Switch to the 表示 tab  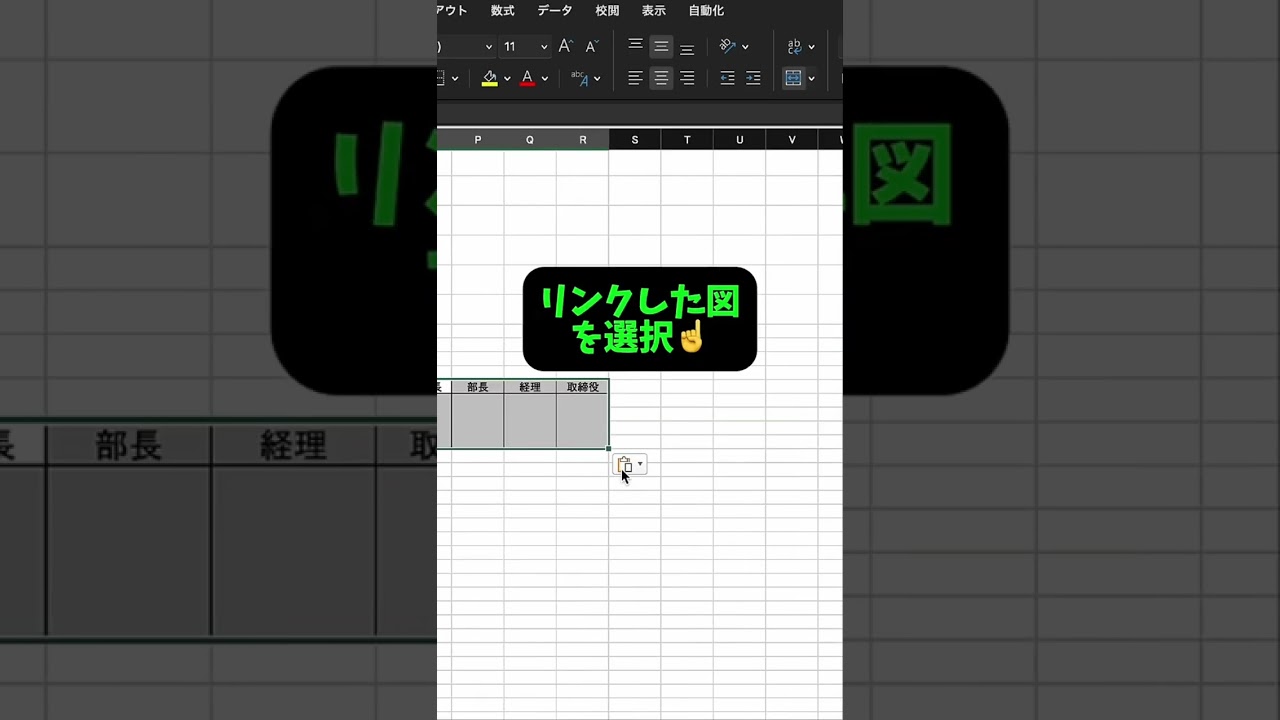(x=653, y=11)
